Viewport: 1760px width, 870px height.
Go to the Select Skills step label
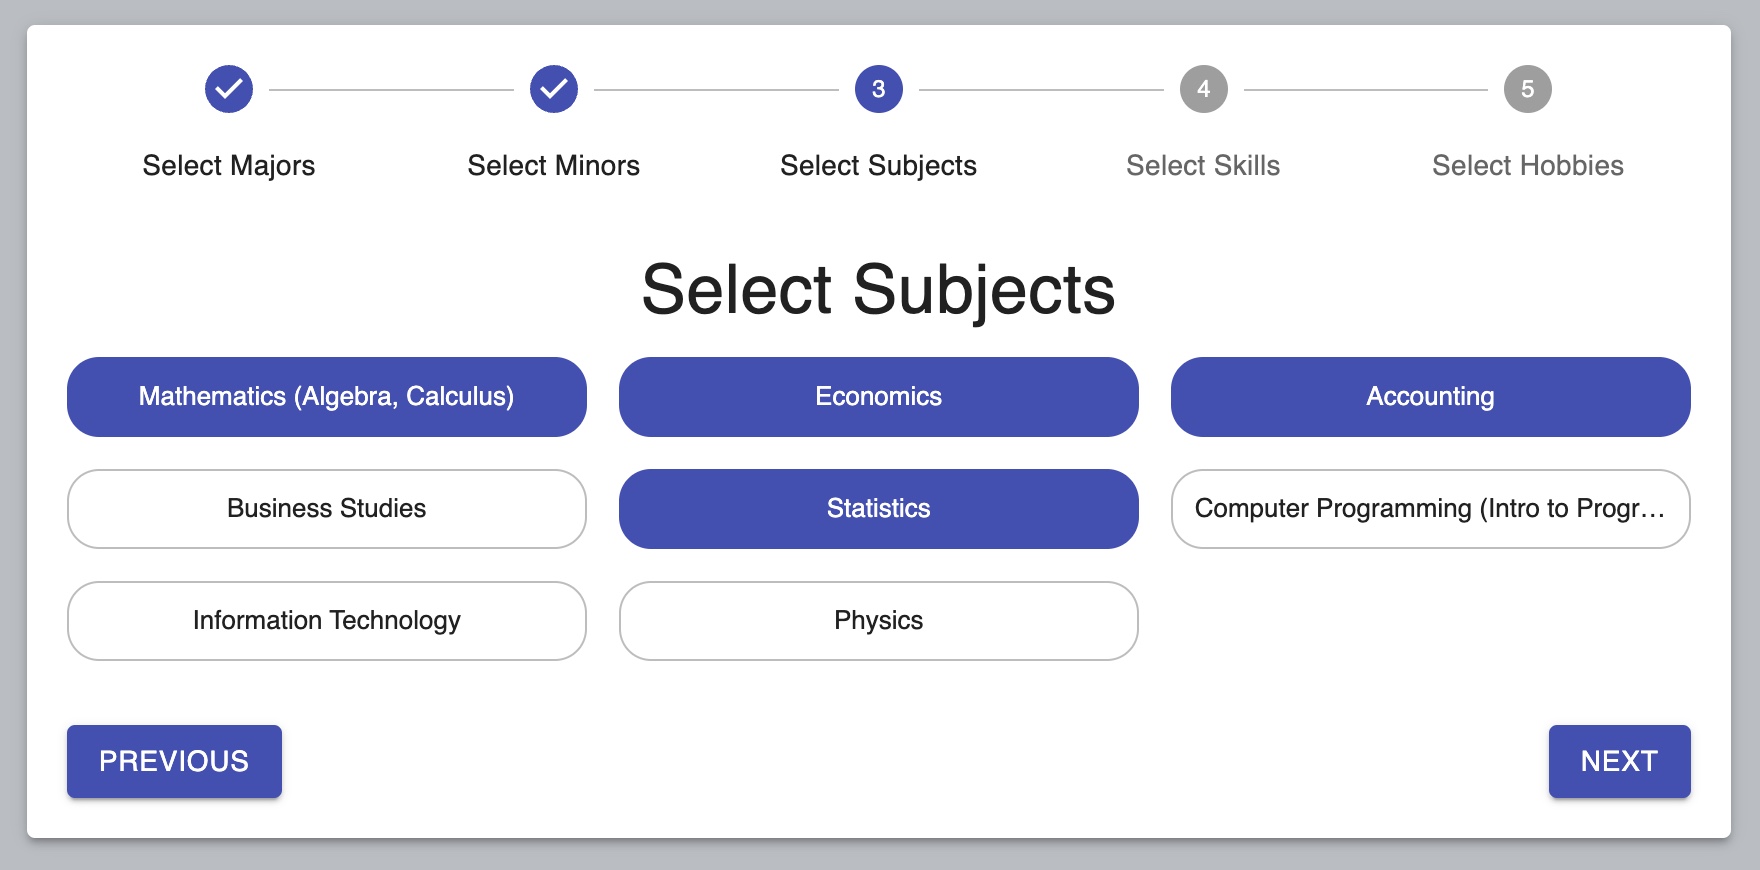pyautogui.click(x=1203, y=166)
